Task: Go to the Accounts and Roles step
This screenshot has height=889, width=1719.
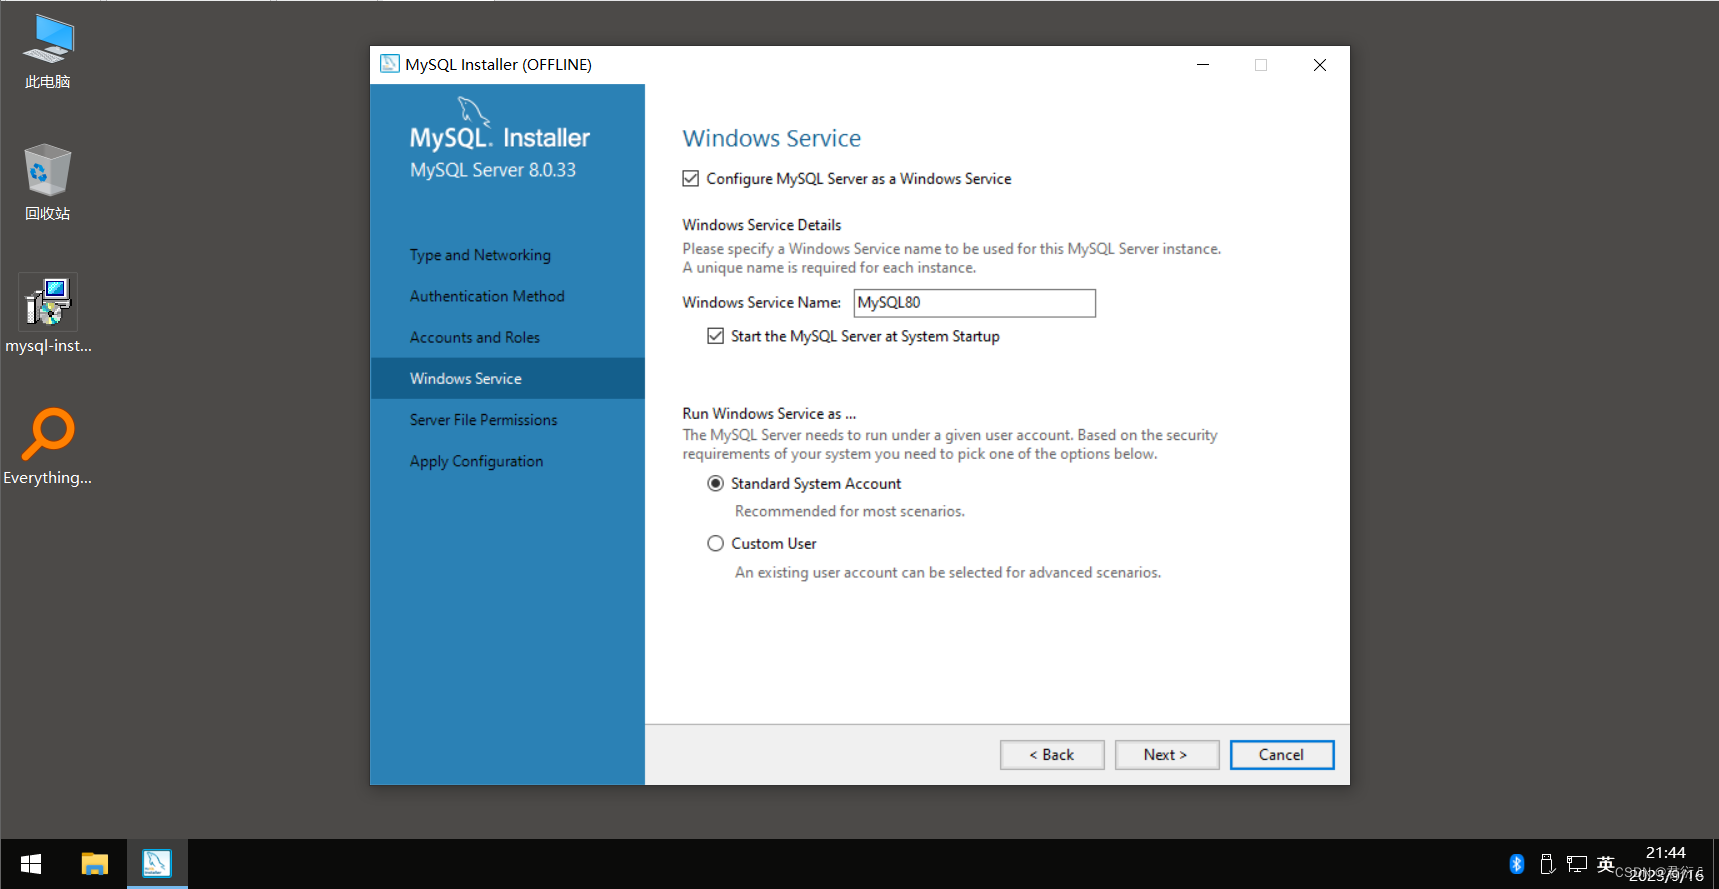Action: (x=475, y=338)
